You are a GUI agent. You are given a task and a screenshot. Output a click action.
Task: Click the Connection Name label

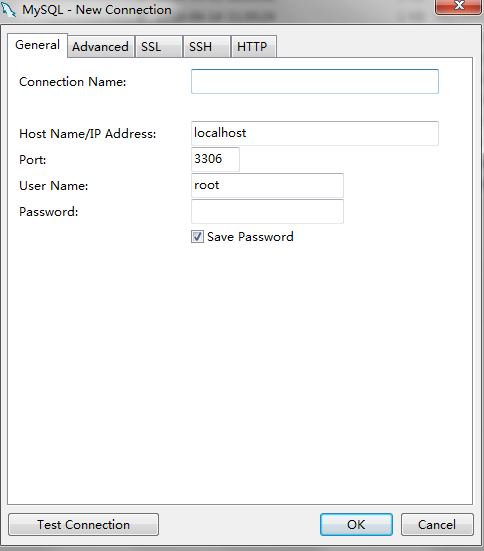tap(72, 82)
